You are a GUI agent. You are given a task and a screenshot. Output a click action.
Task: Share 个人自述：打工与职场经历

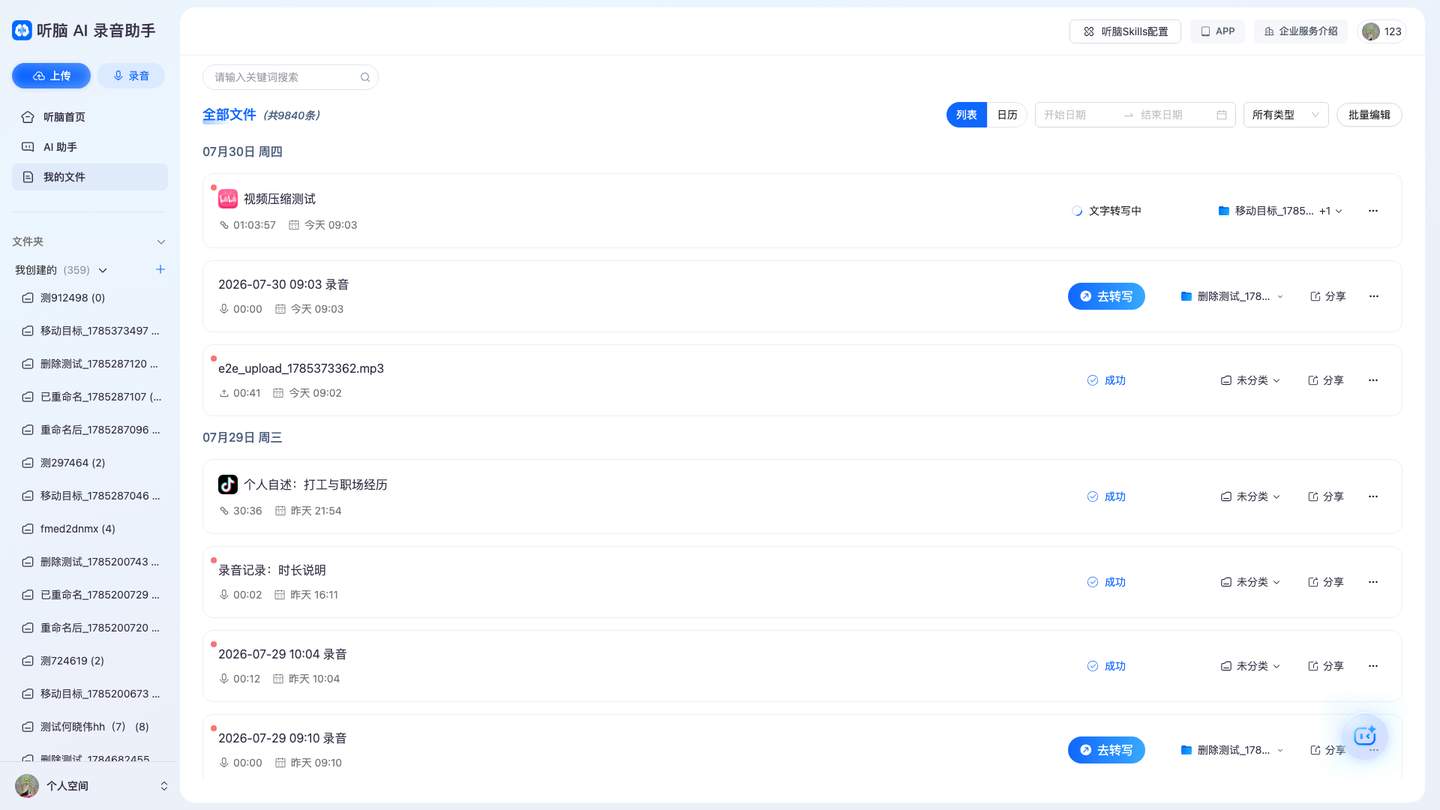[x=1326, y=496]
